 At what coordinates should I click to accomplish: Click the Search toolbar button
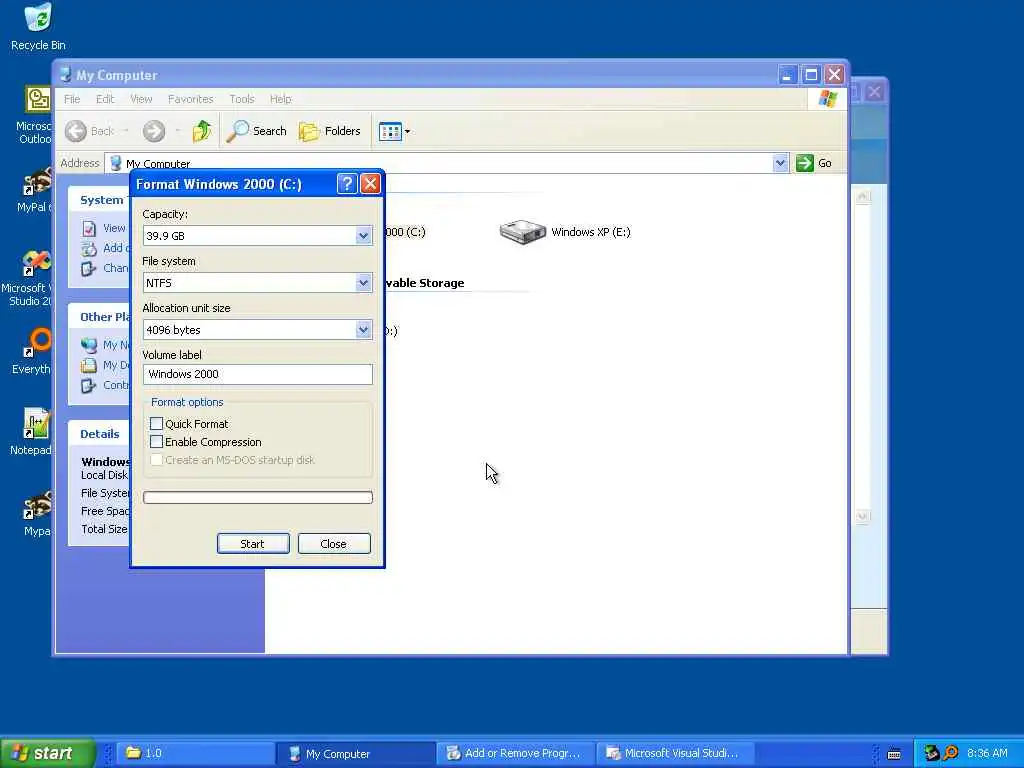pyautogui.click(x=257, y=131)
